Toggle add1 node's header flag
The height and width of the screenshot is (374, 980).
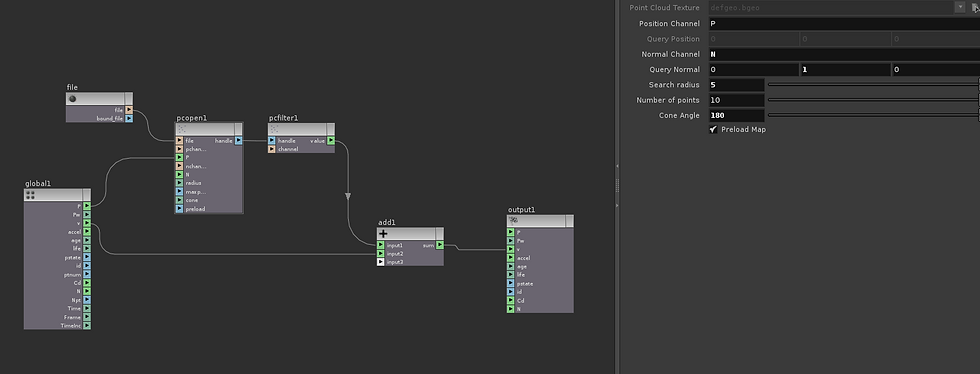point(439,234)
